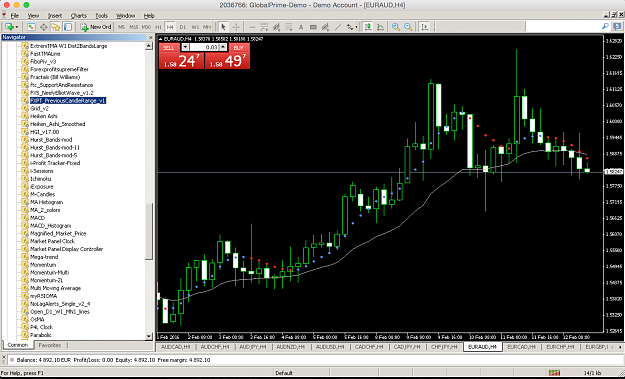Switch chart to M5 timeframe
The width and height of the screenshot is (625, 379).
click(121, 27)
